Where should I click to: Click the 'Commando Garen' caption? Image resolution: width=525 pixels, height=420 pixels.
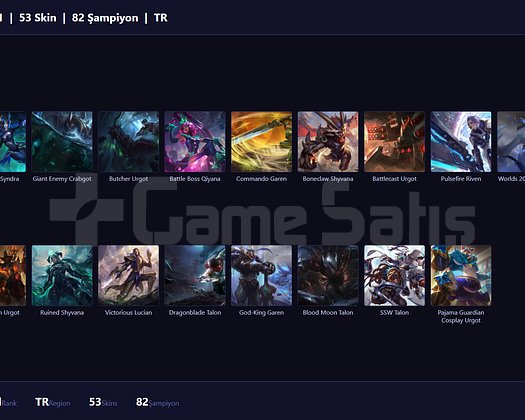pos(261,179)
